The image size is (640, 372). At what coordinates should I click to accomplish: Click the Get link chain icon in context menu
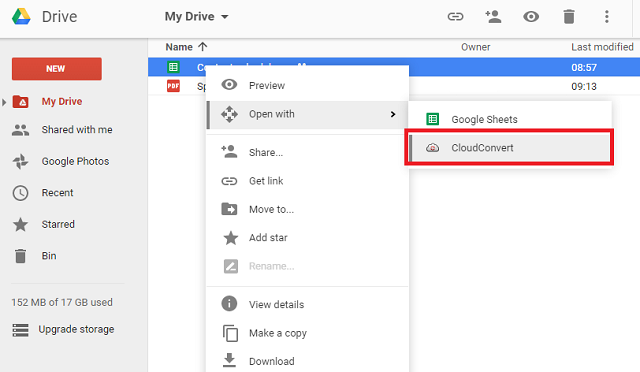point(229,181)
